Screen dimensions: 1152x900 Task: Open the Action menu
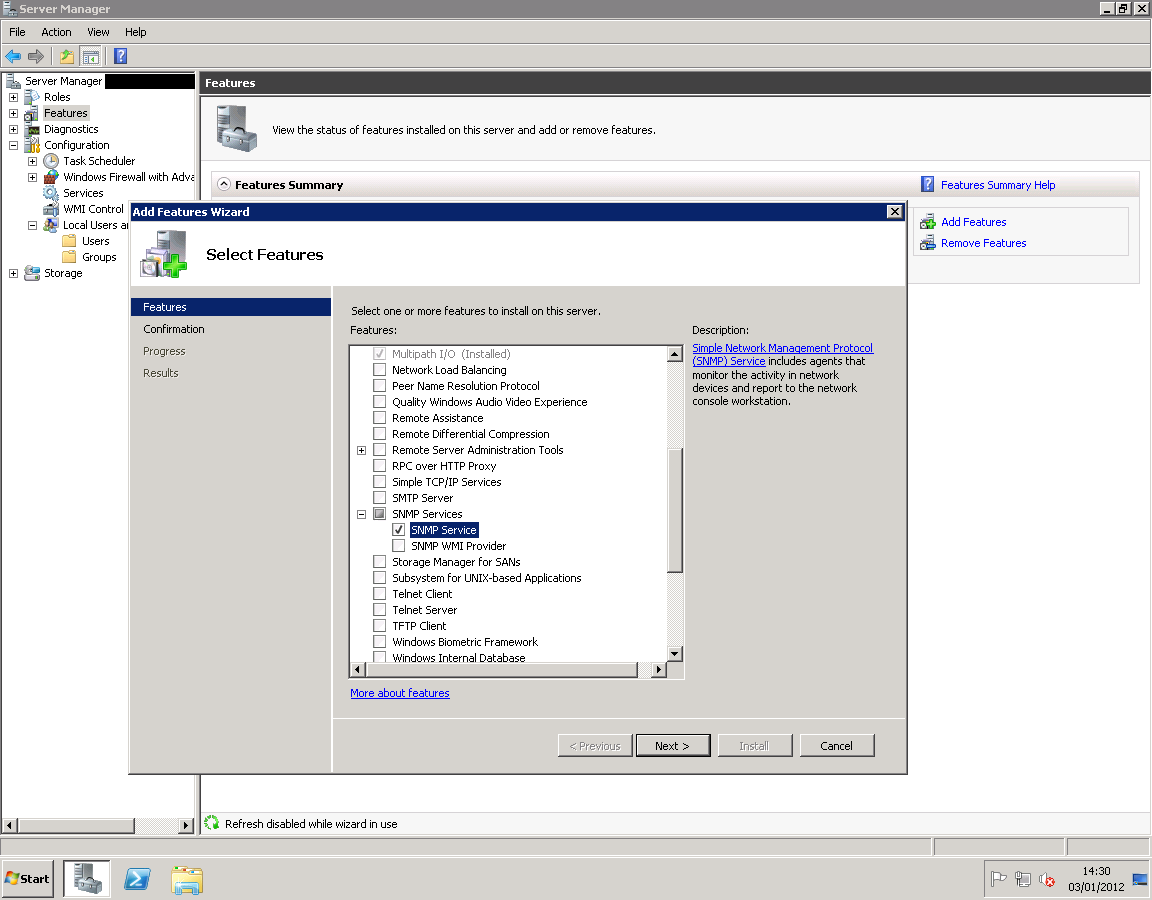coord(57,32)
